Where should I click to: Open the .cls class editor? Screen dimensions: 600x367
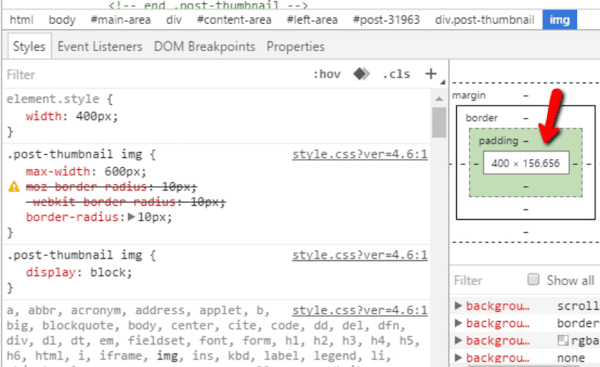[396, 74]
